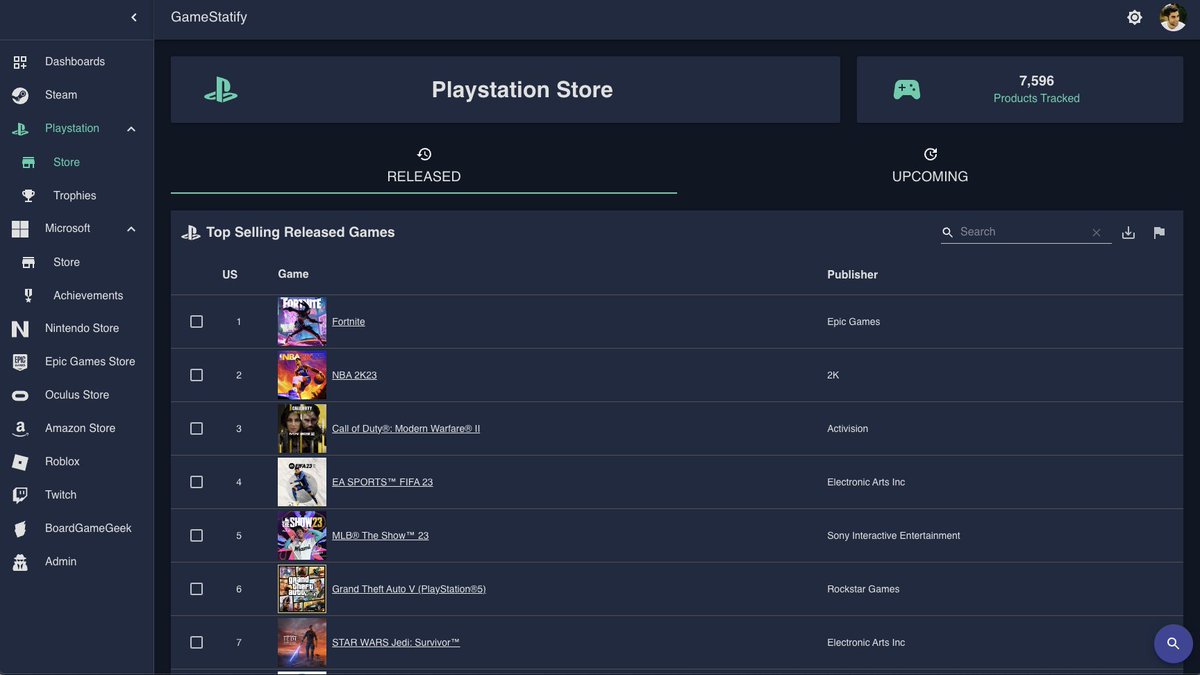Check the NBA 2K23 row checkbox

pyautogui.click(x=196, y=375)
